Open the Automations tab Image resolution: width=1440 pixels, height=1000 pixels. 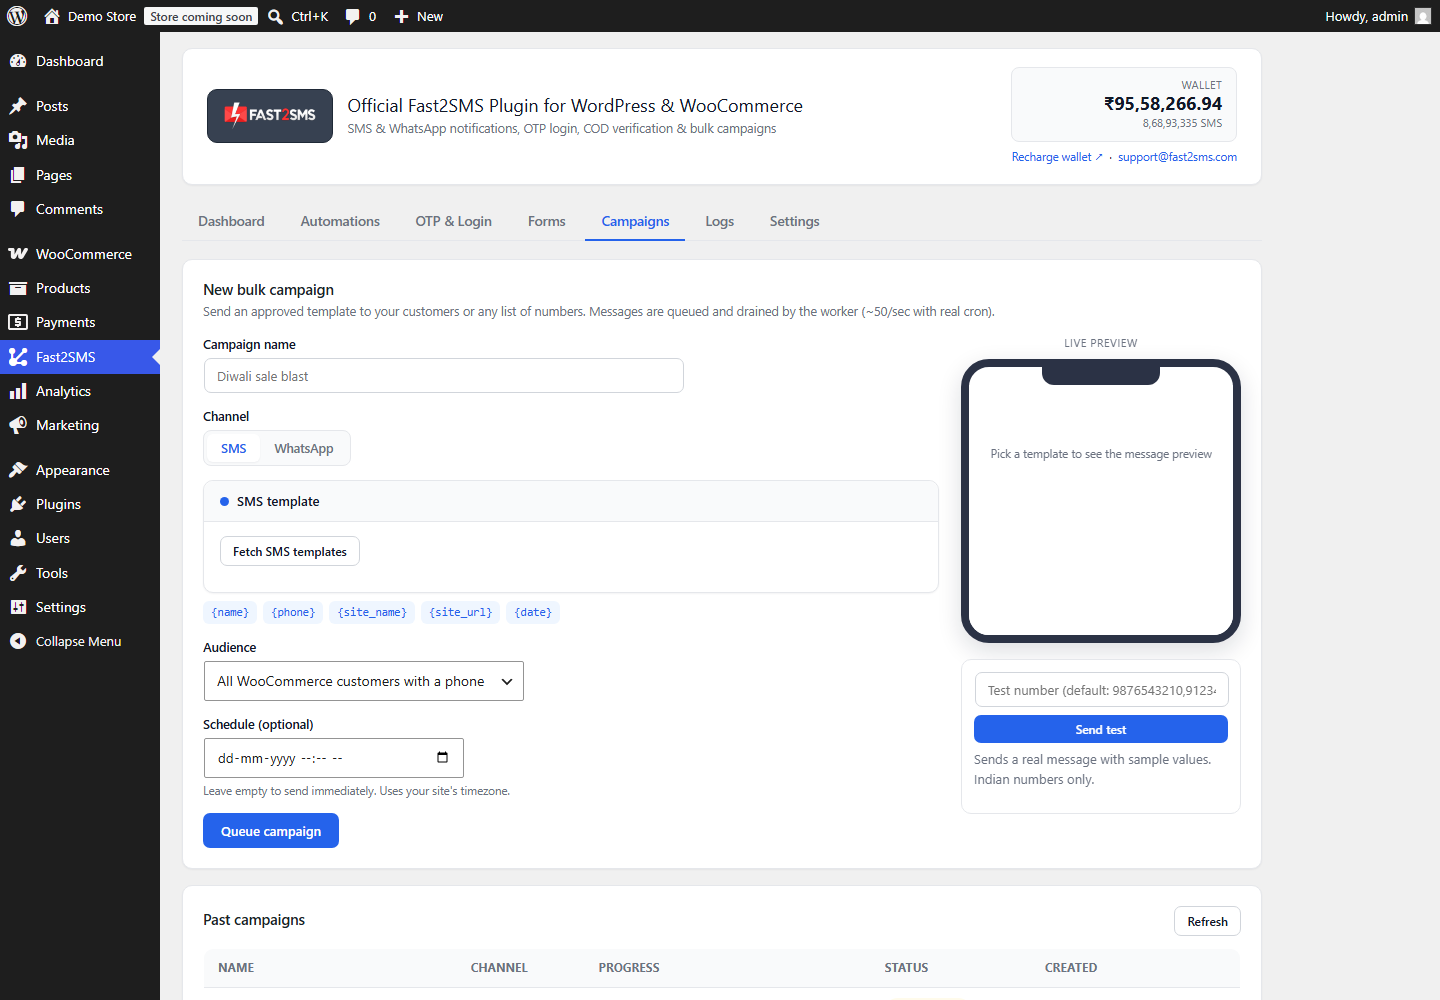[x=340, y=221]
